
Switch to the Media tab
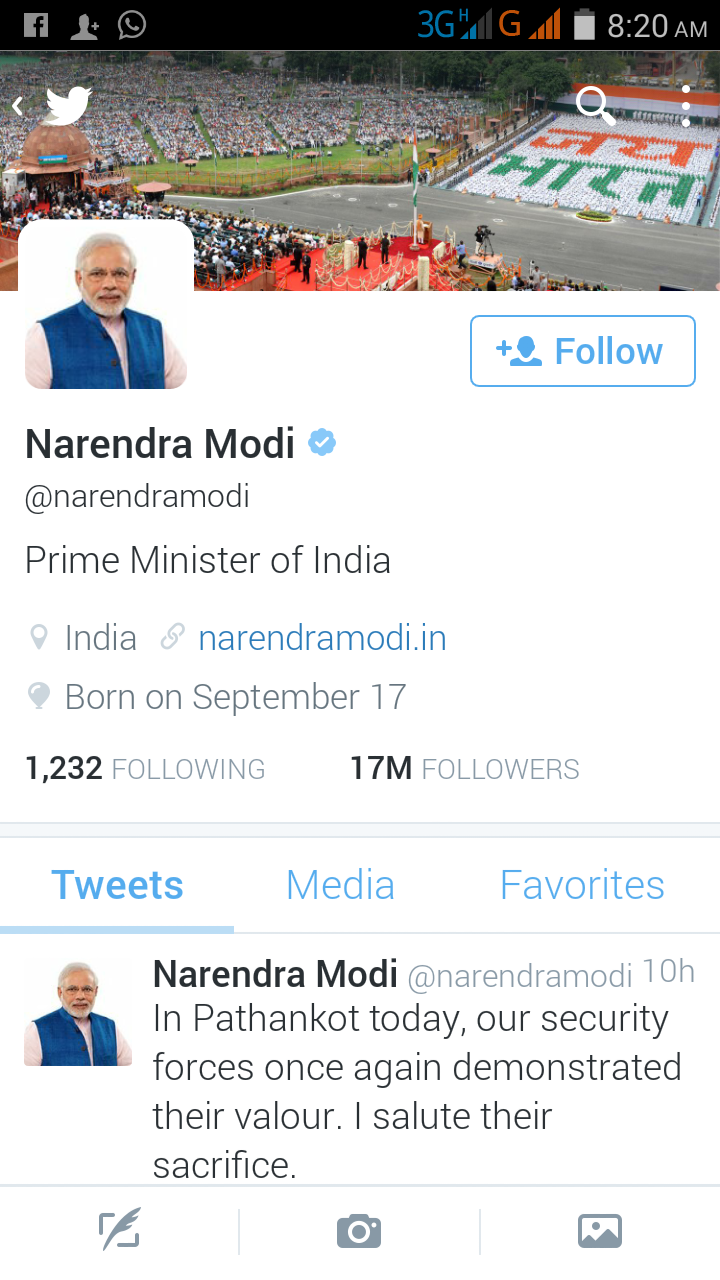pos(340,885)
